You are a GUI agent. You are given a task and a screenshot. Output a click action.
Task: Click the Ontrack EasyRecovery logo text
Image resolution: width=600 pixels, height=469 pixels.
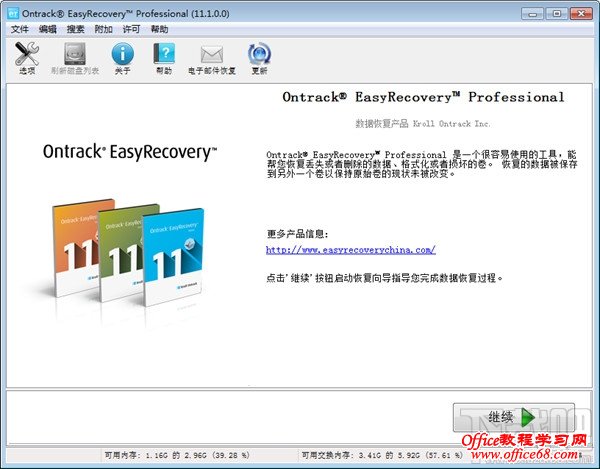point(130,152)
